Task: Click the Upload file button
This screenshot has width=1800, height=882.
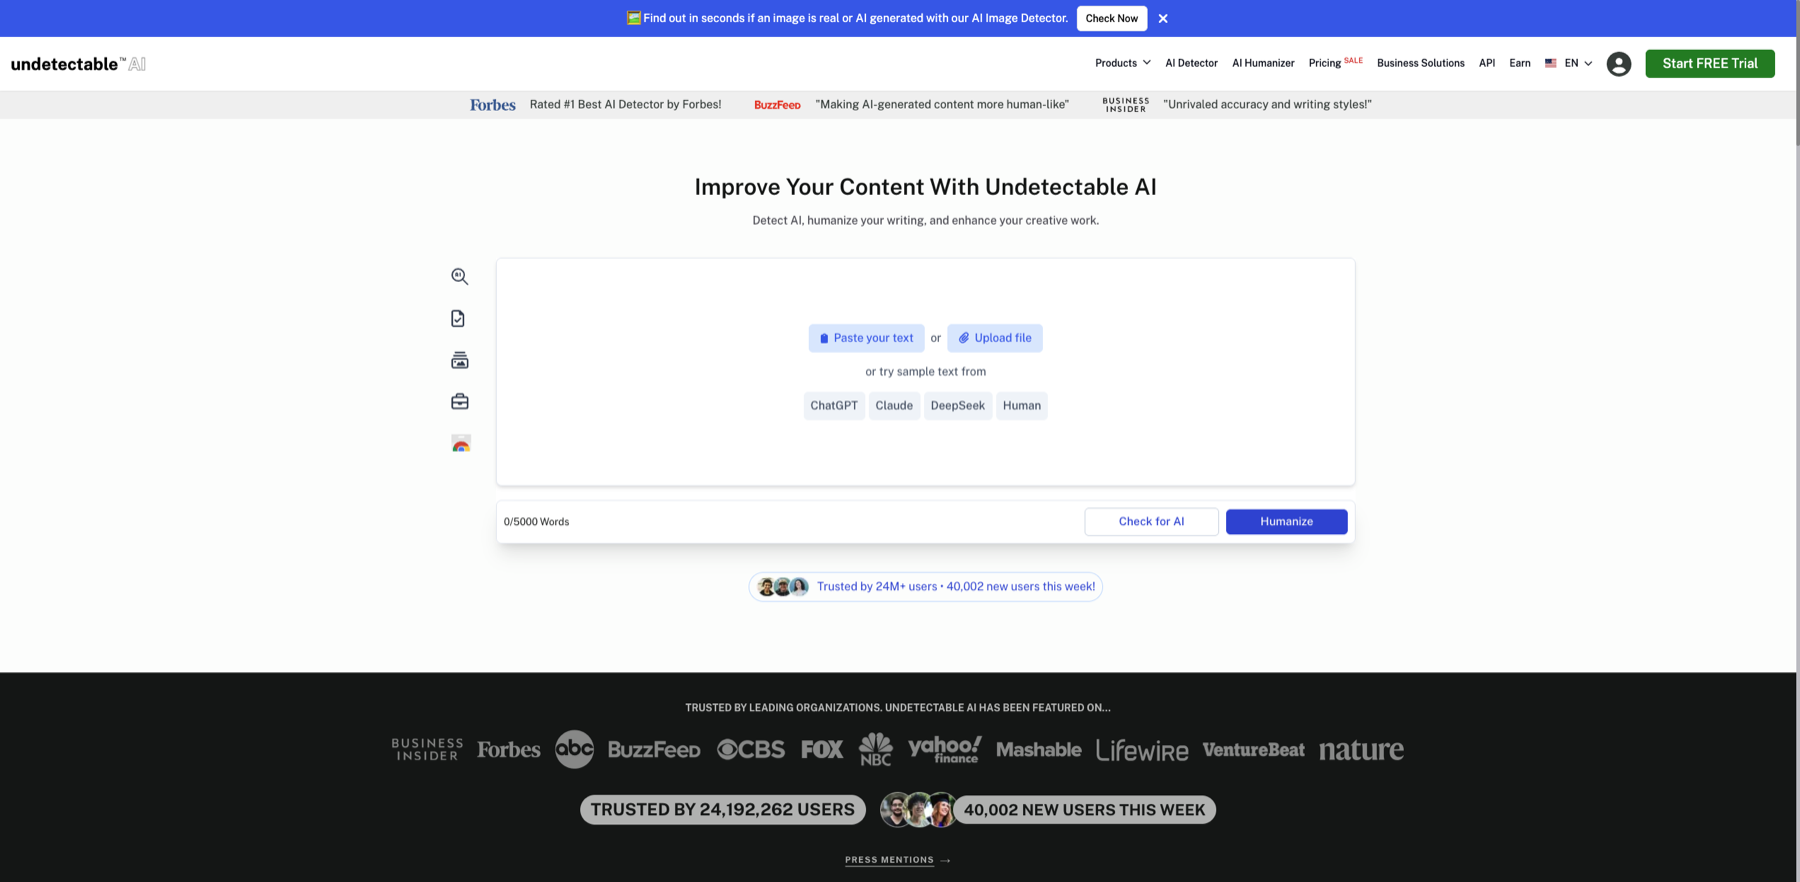Action: pos(995,338)
